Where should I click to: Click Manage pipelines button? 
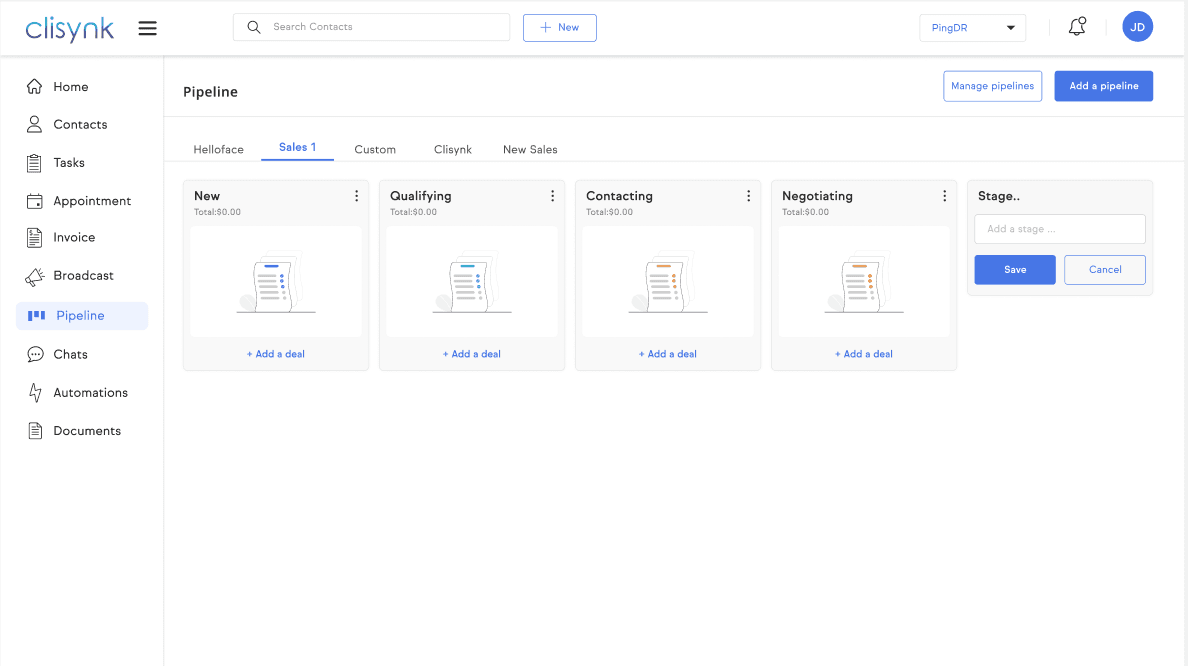coord(992,86)
